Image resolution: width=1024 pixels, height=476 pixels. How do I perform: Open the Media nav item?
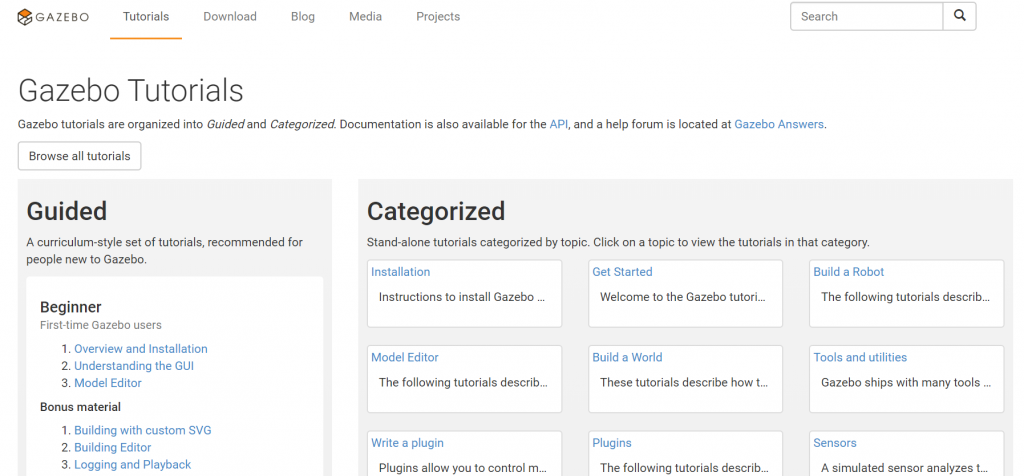pyautogui.click(x=366, y=16)
